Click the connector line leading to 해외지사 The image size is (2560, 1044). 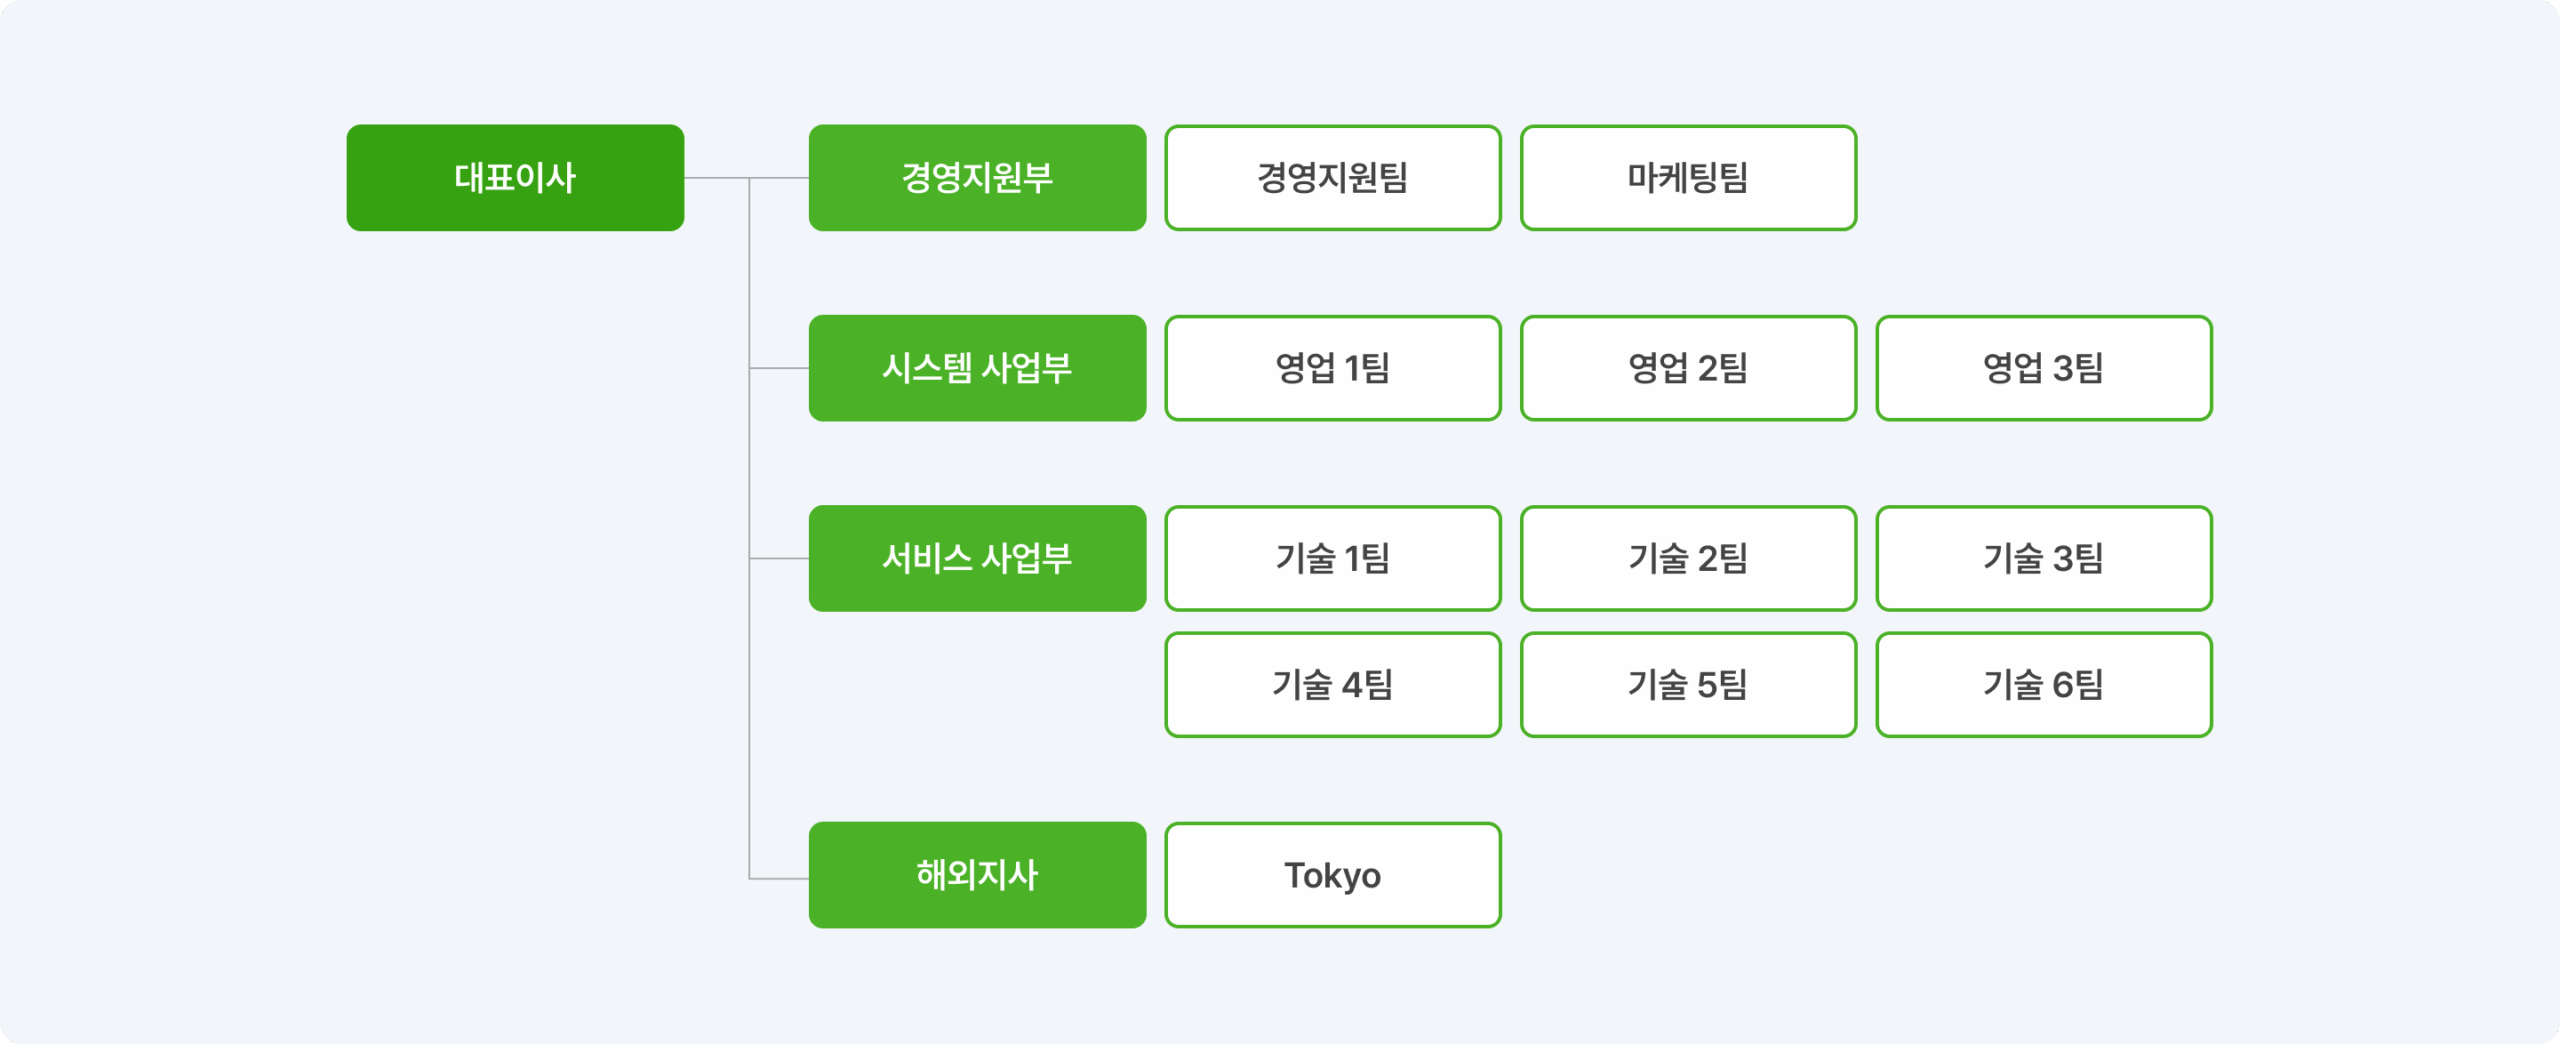click(x=779, y=878)
